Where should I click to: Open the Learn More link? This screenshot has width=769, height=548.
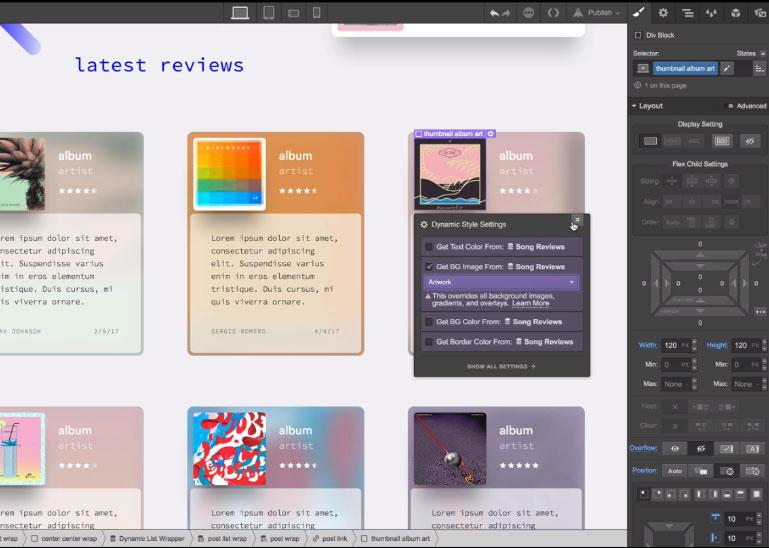(531, 303)
